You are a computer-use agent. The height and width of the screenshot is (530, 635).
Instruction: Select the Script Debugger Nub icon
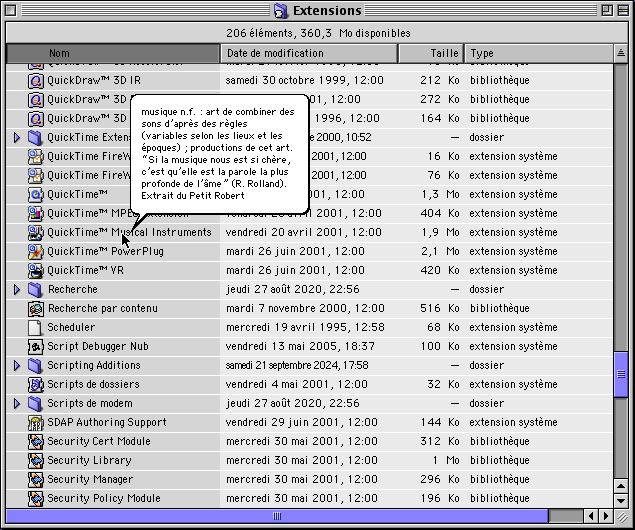[36, 347]
